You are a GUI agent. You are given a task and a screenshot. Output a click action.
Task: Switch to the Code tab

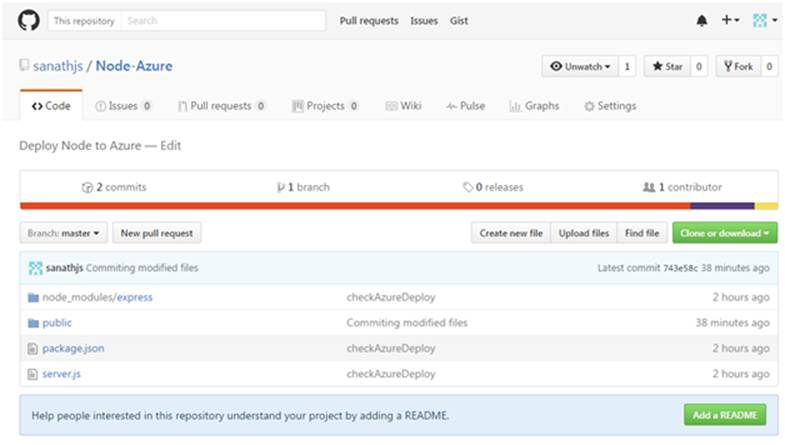tap(51, 106)
